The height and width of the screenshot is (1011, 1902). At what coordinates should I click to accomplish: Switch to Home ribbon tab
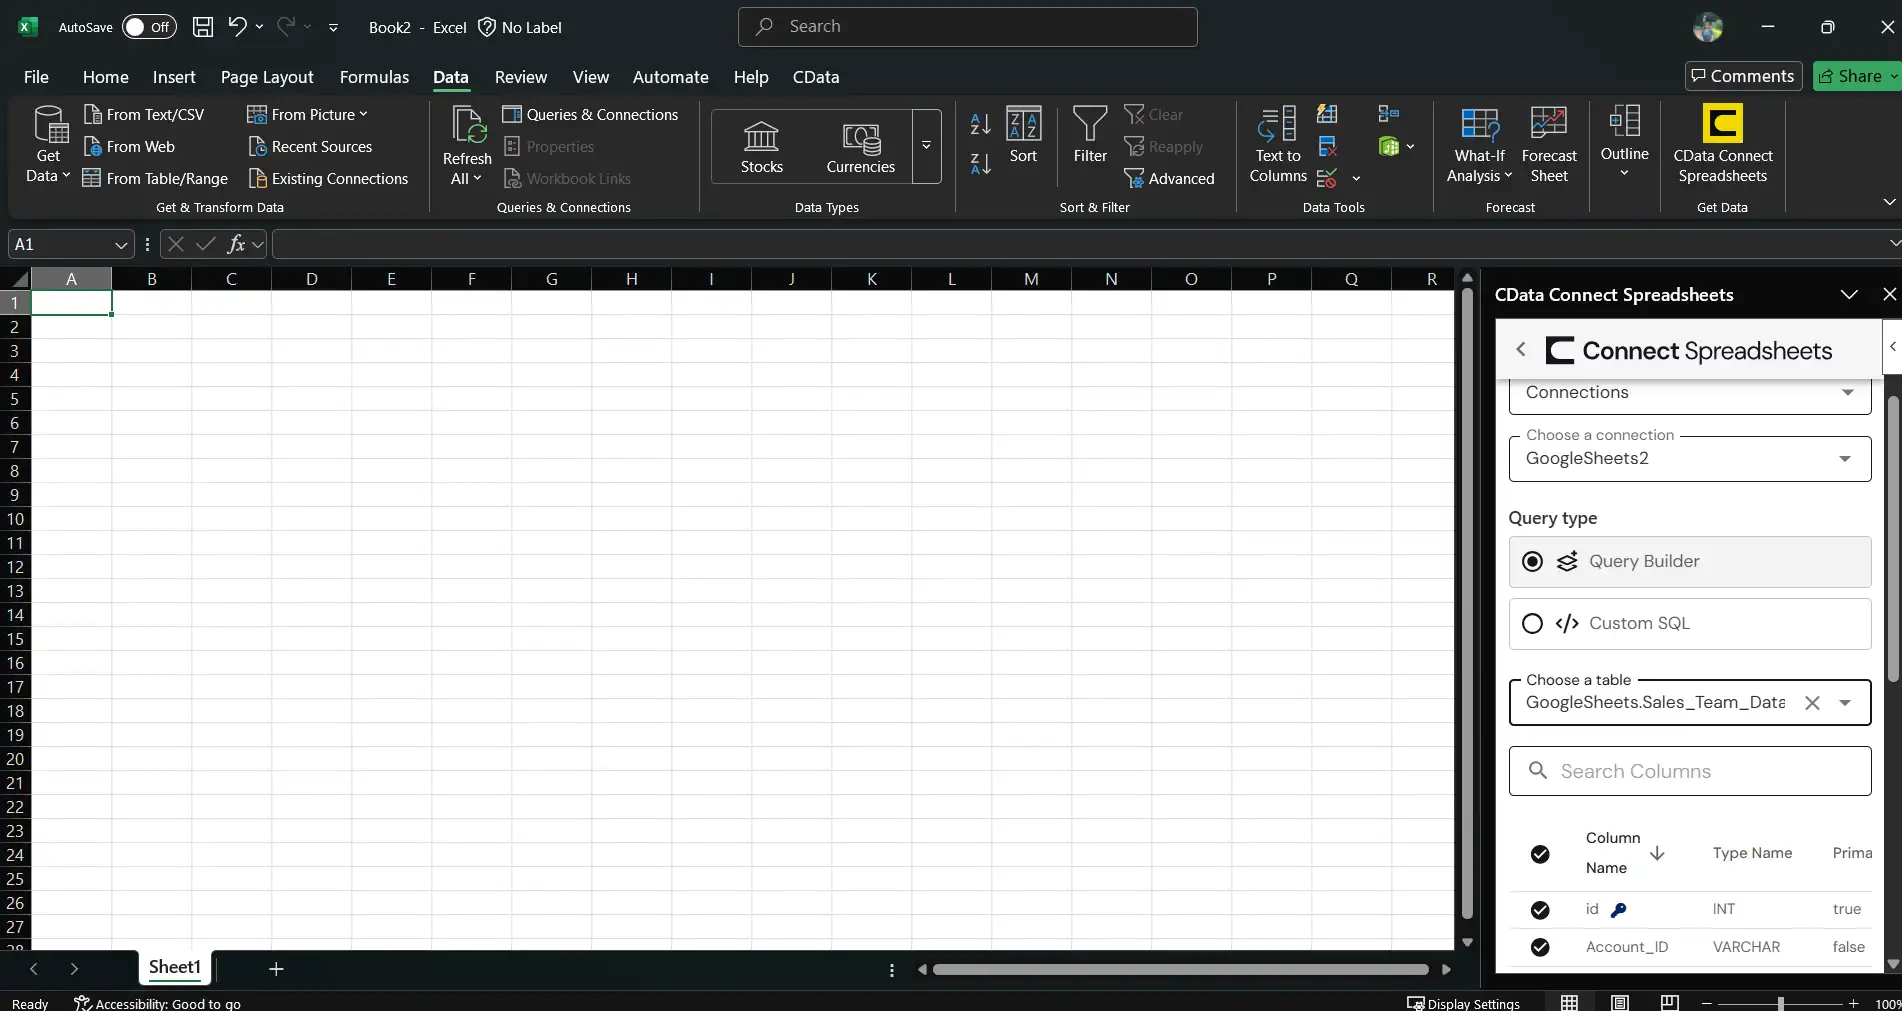[x=105, y=77]
